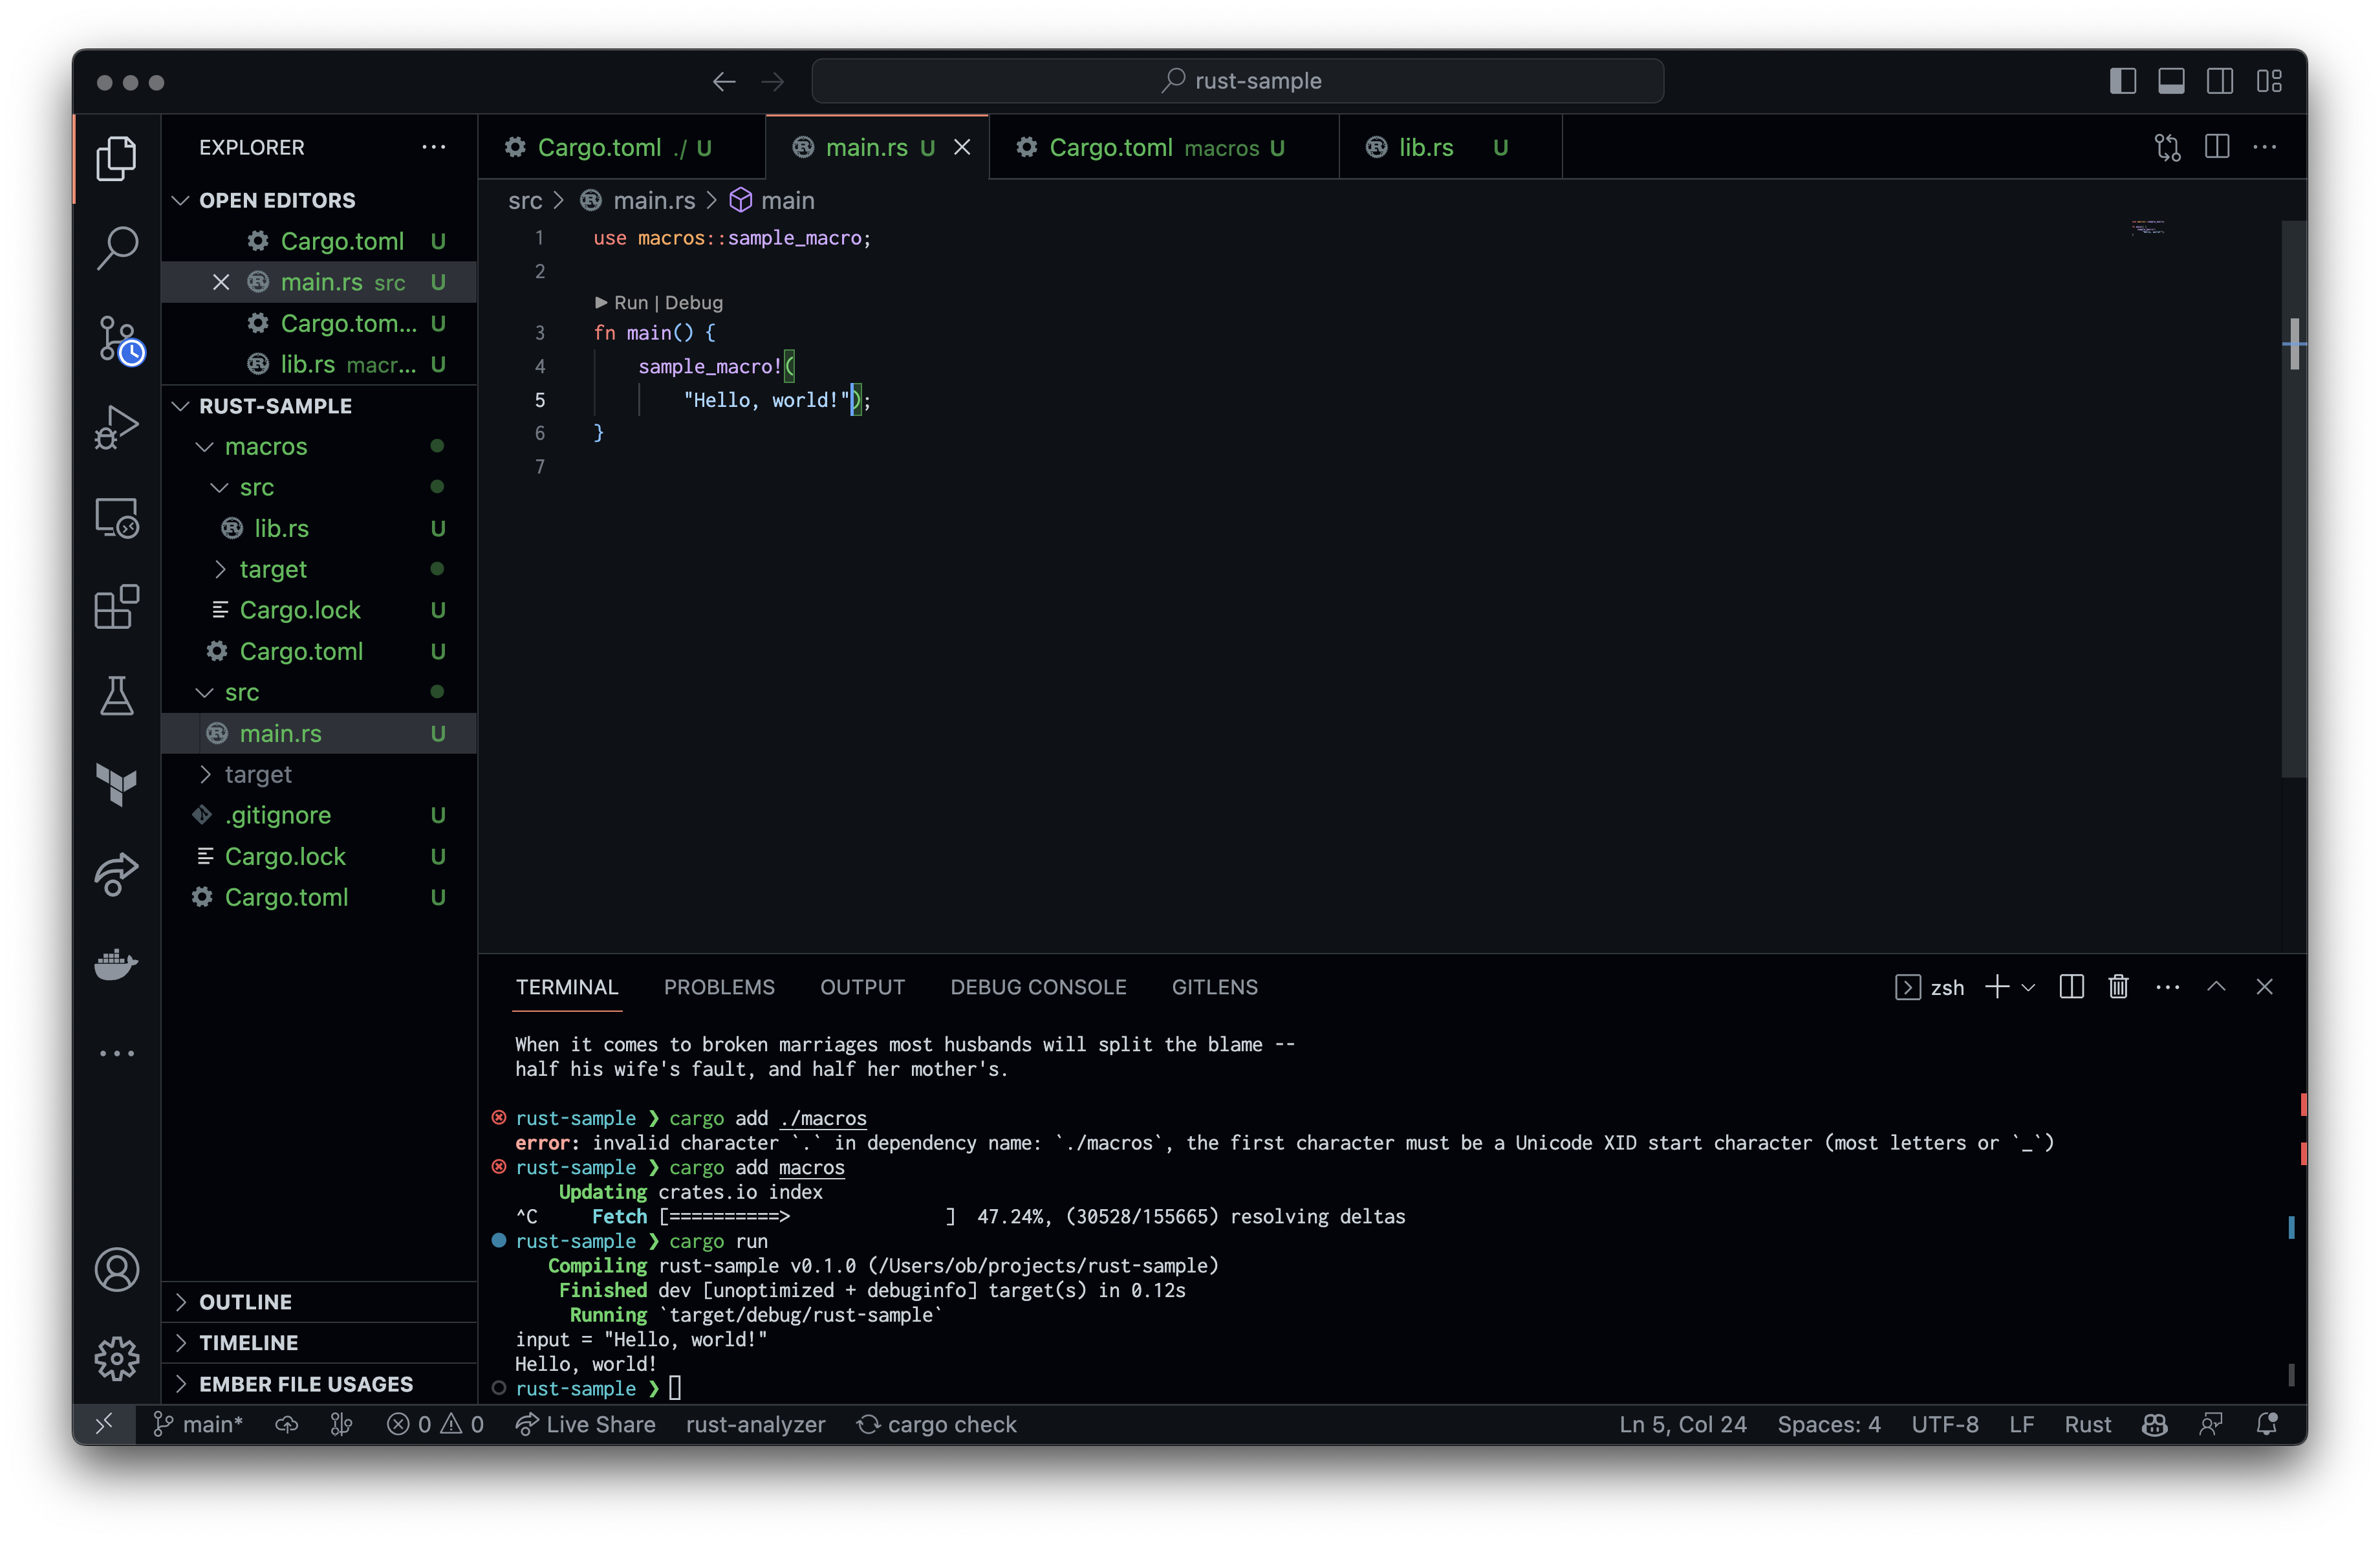Click Run code lens above main

pos(630,302)
